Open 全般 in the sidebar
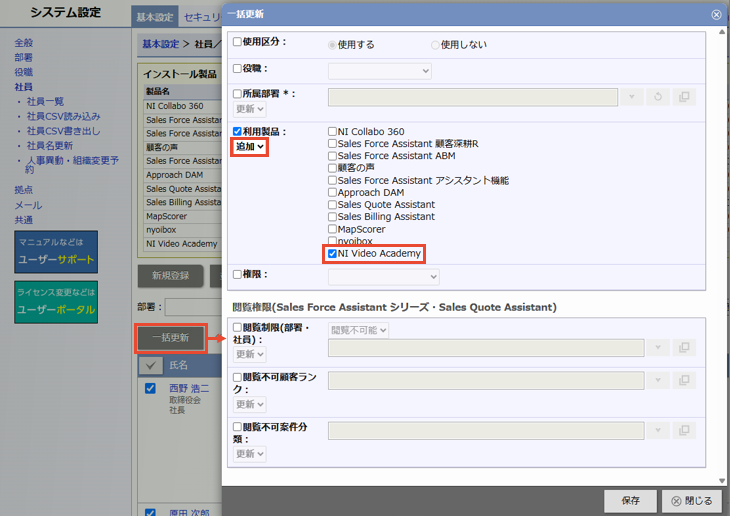The height and width of the screenshot is (516, 730). tap(24, 43)
